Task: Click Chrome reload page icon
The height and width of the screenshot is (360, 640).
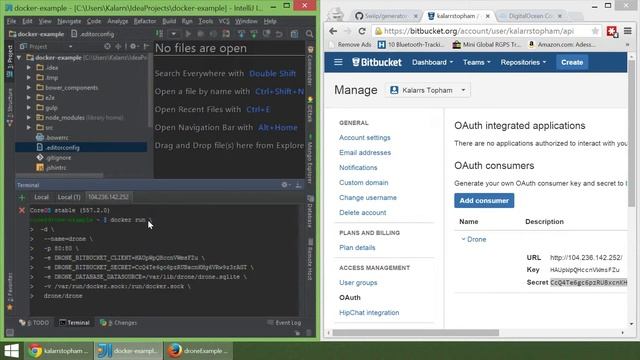Action: (x=362, y=31)
